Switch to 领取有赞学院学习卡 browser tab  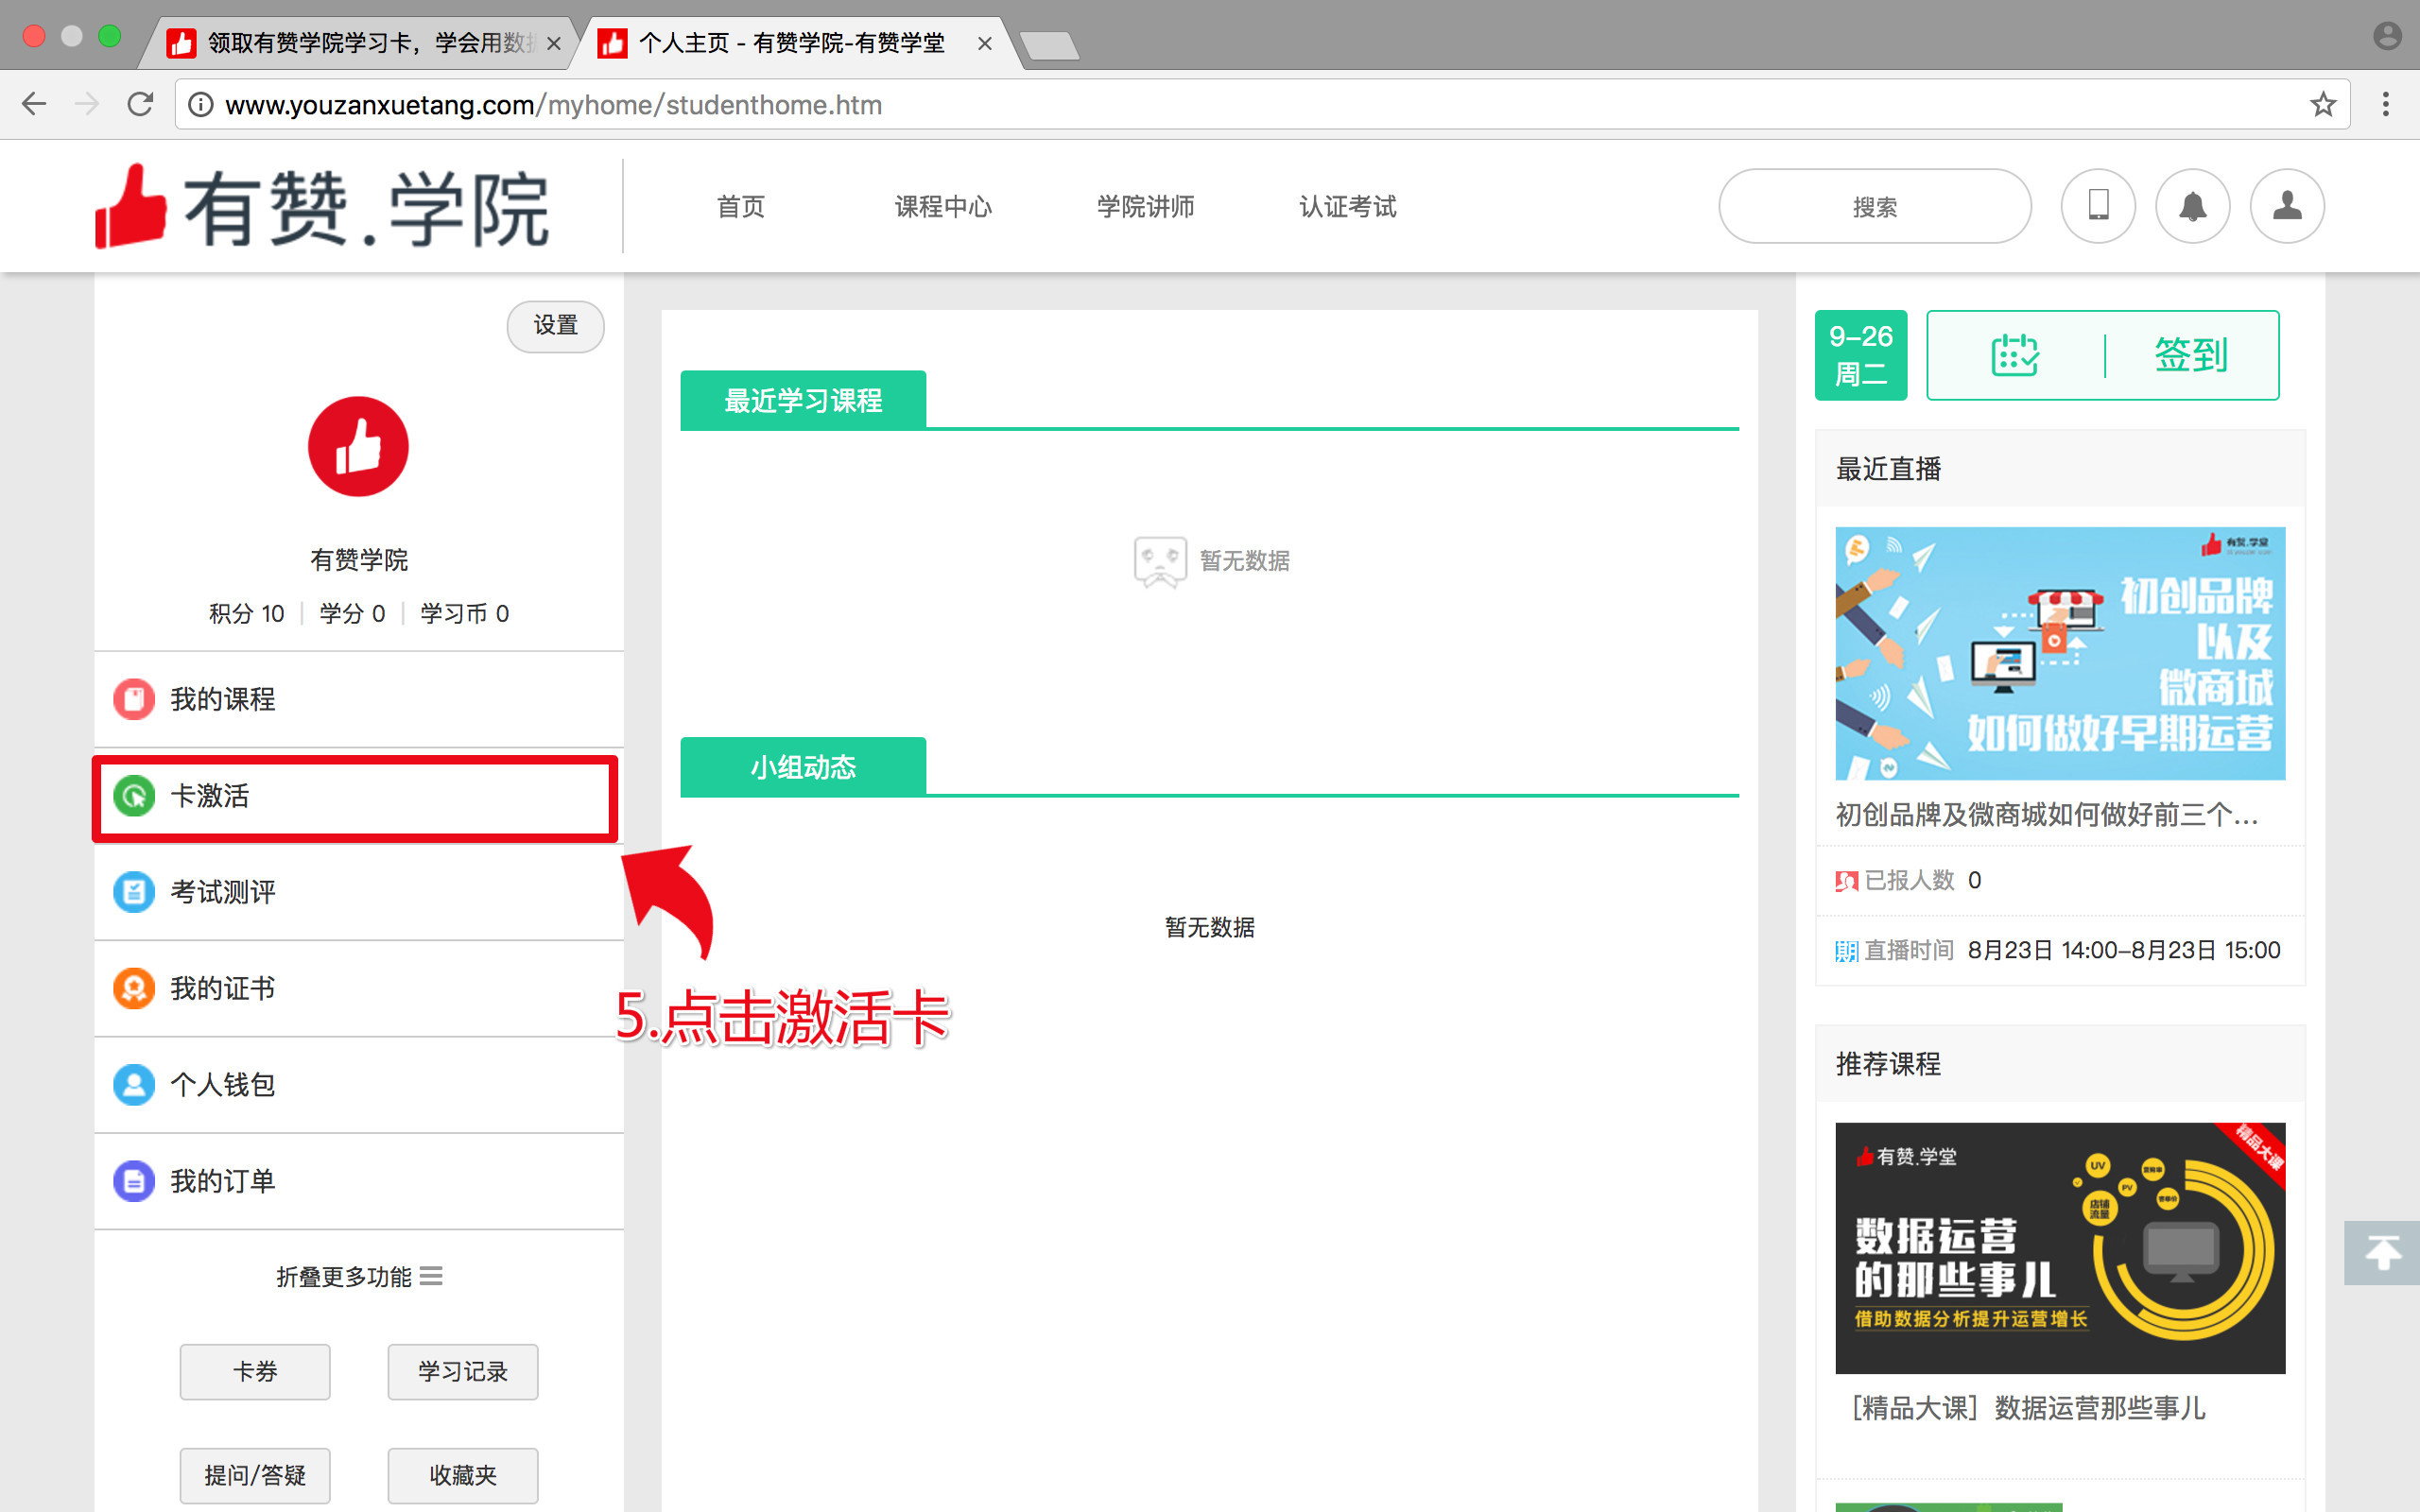pos(360,43)
